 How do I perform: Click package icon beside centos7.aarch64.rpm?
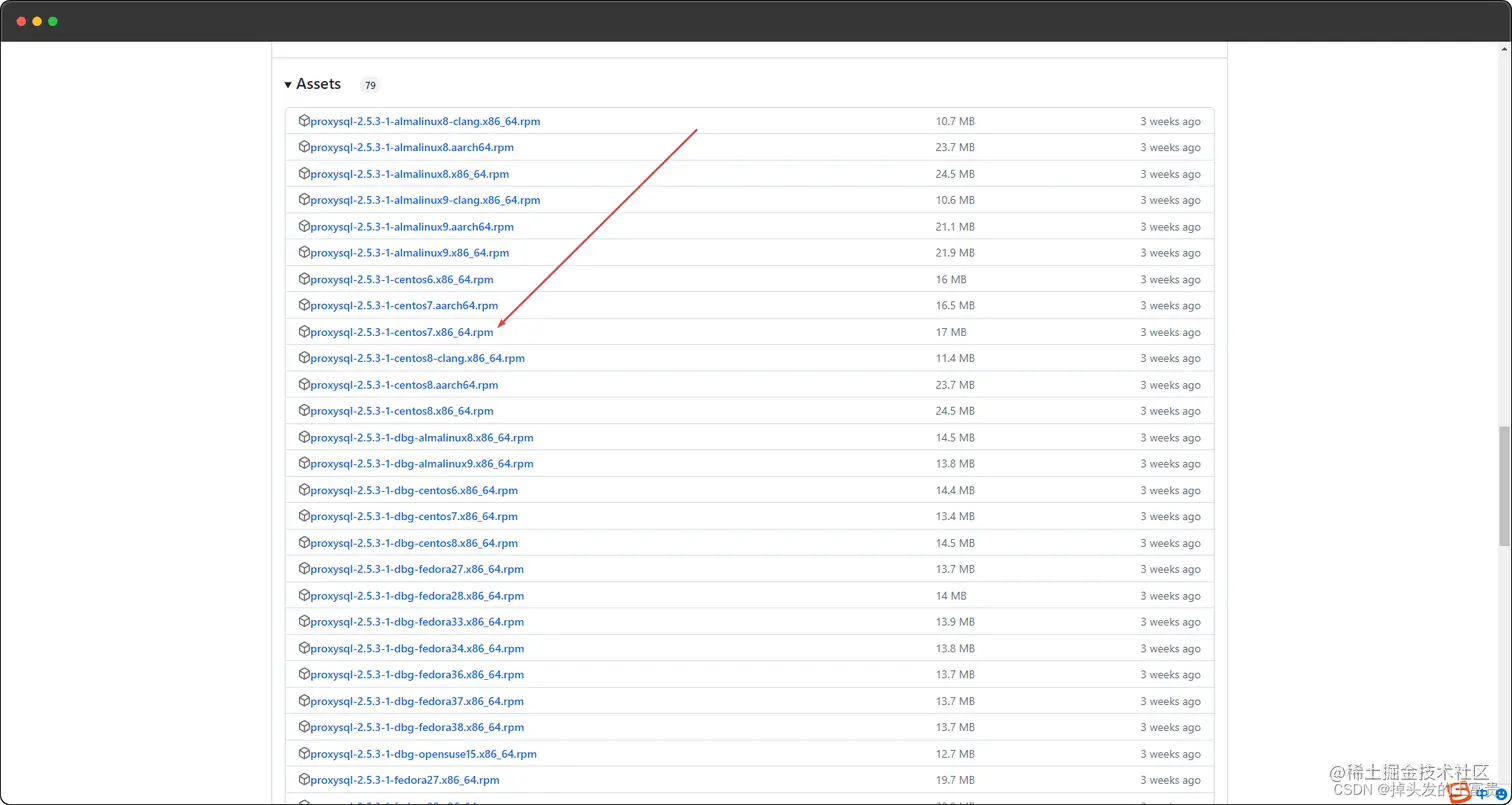[x=304, y=305]
